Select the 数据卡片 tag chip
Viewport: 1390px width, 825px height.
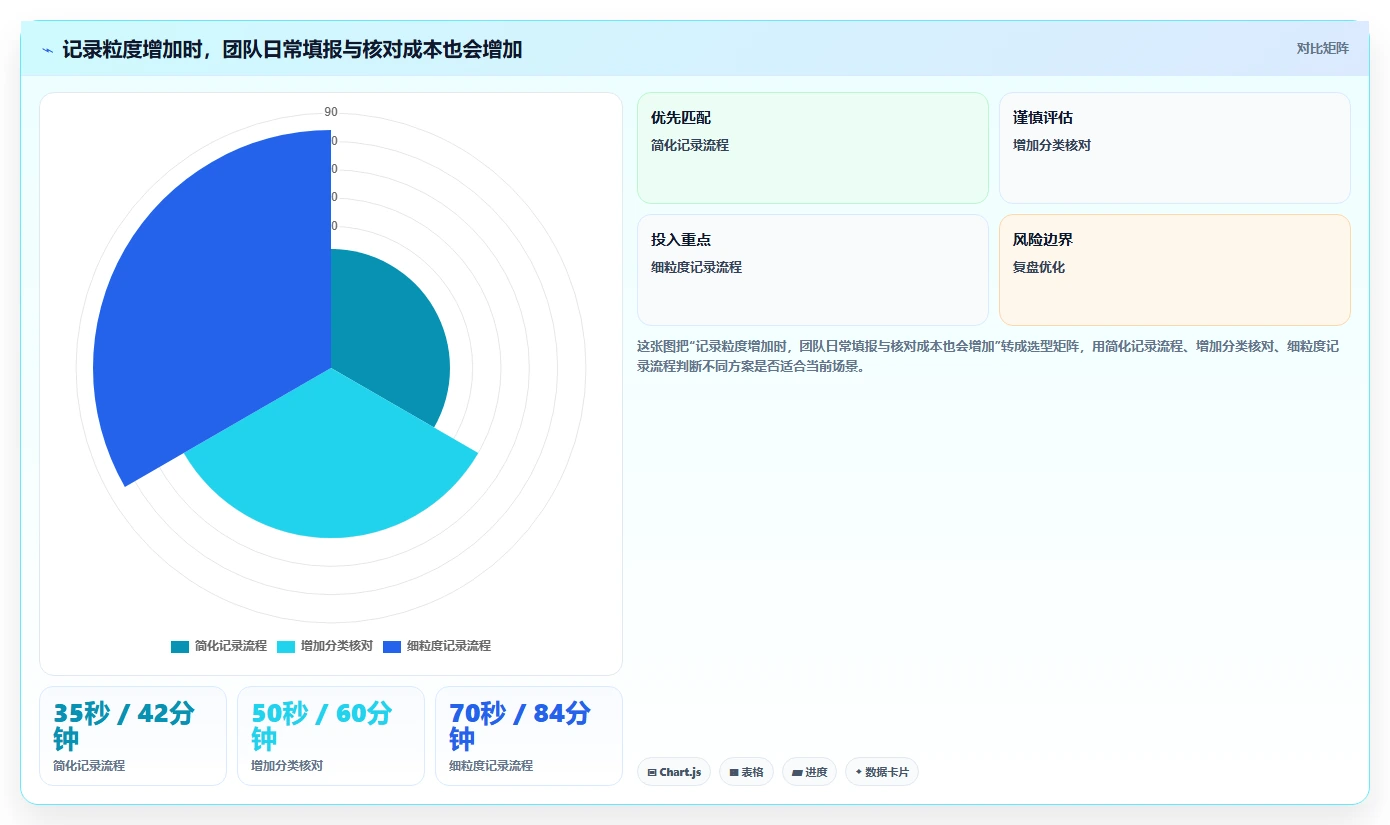(882, 772)
